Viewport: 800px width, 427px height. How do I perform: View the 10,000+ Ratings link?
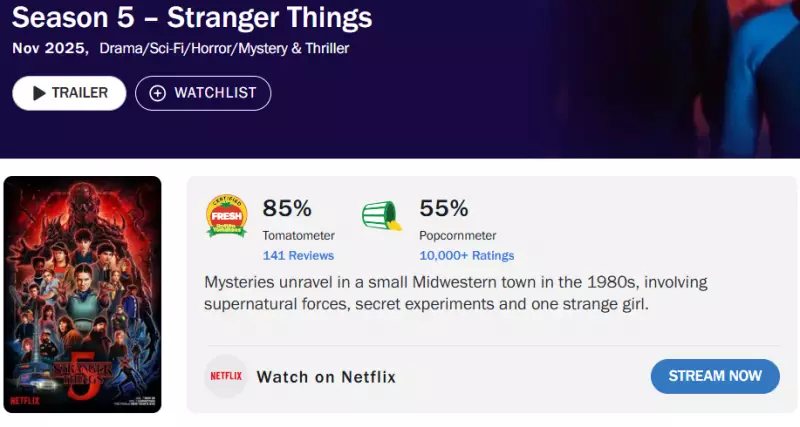coord(467,256)
